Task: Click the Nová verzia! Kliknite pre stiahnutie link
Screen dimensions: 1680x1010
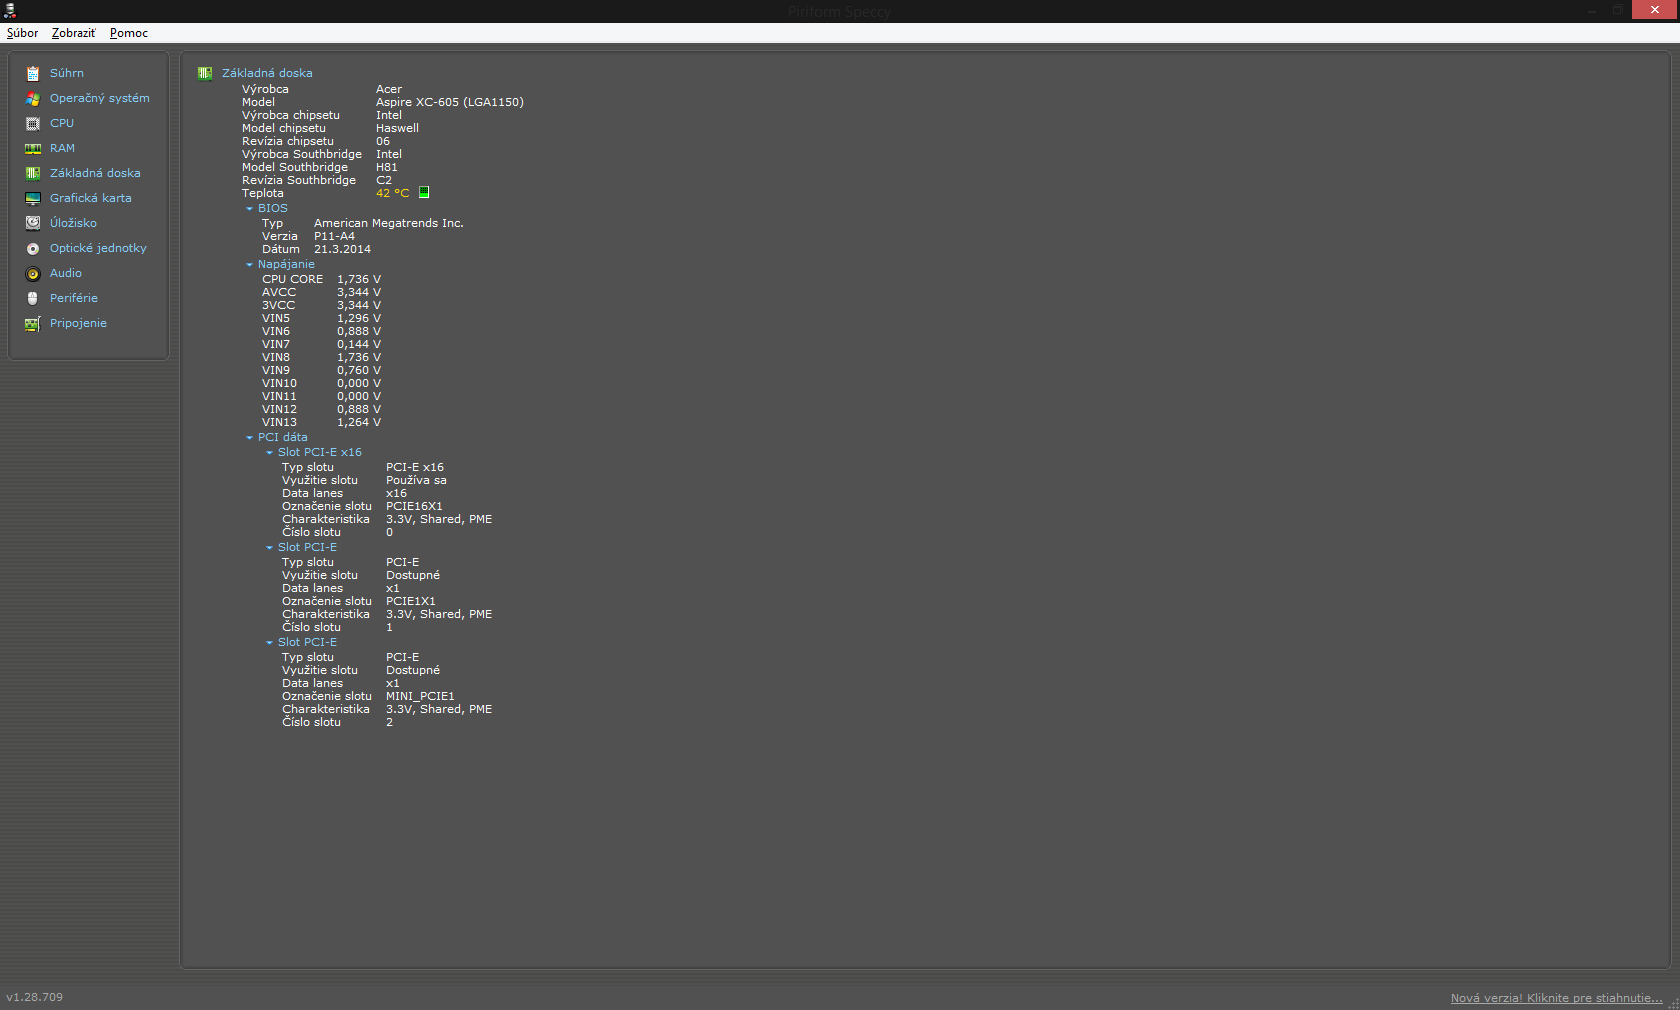Action: (1556, 998)
